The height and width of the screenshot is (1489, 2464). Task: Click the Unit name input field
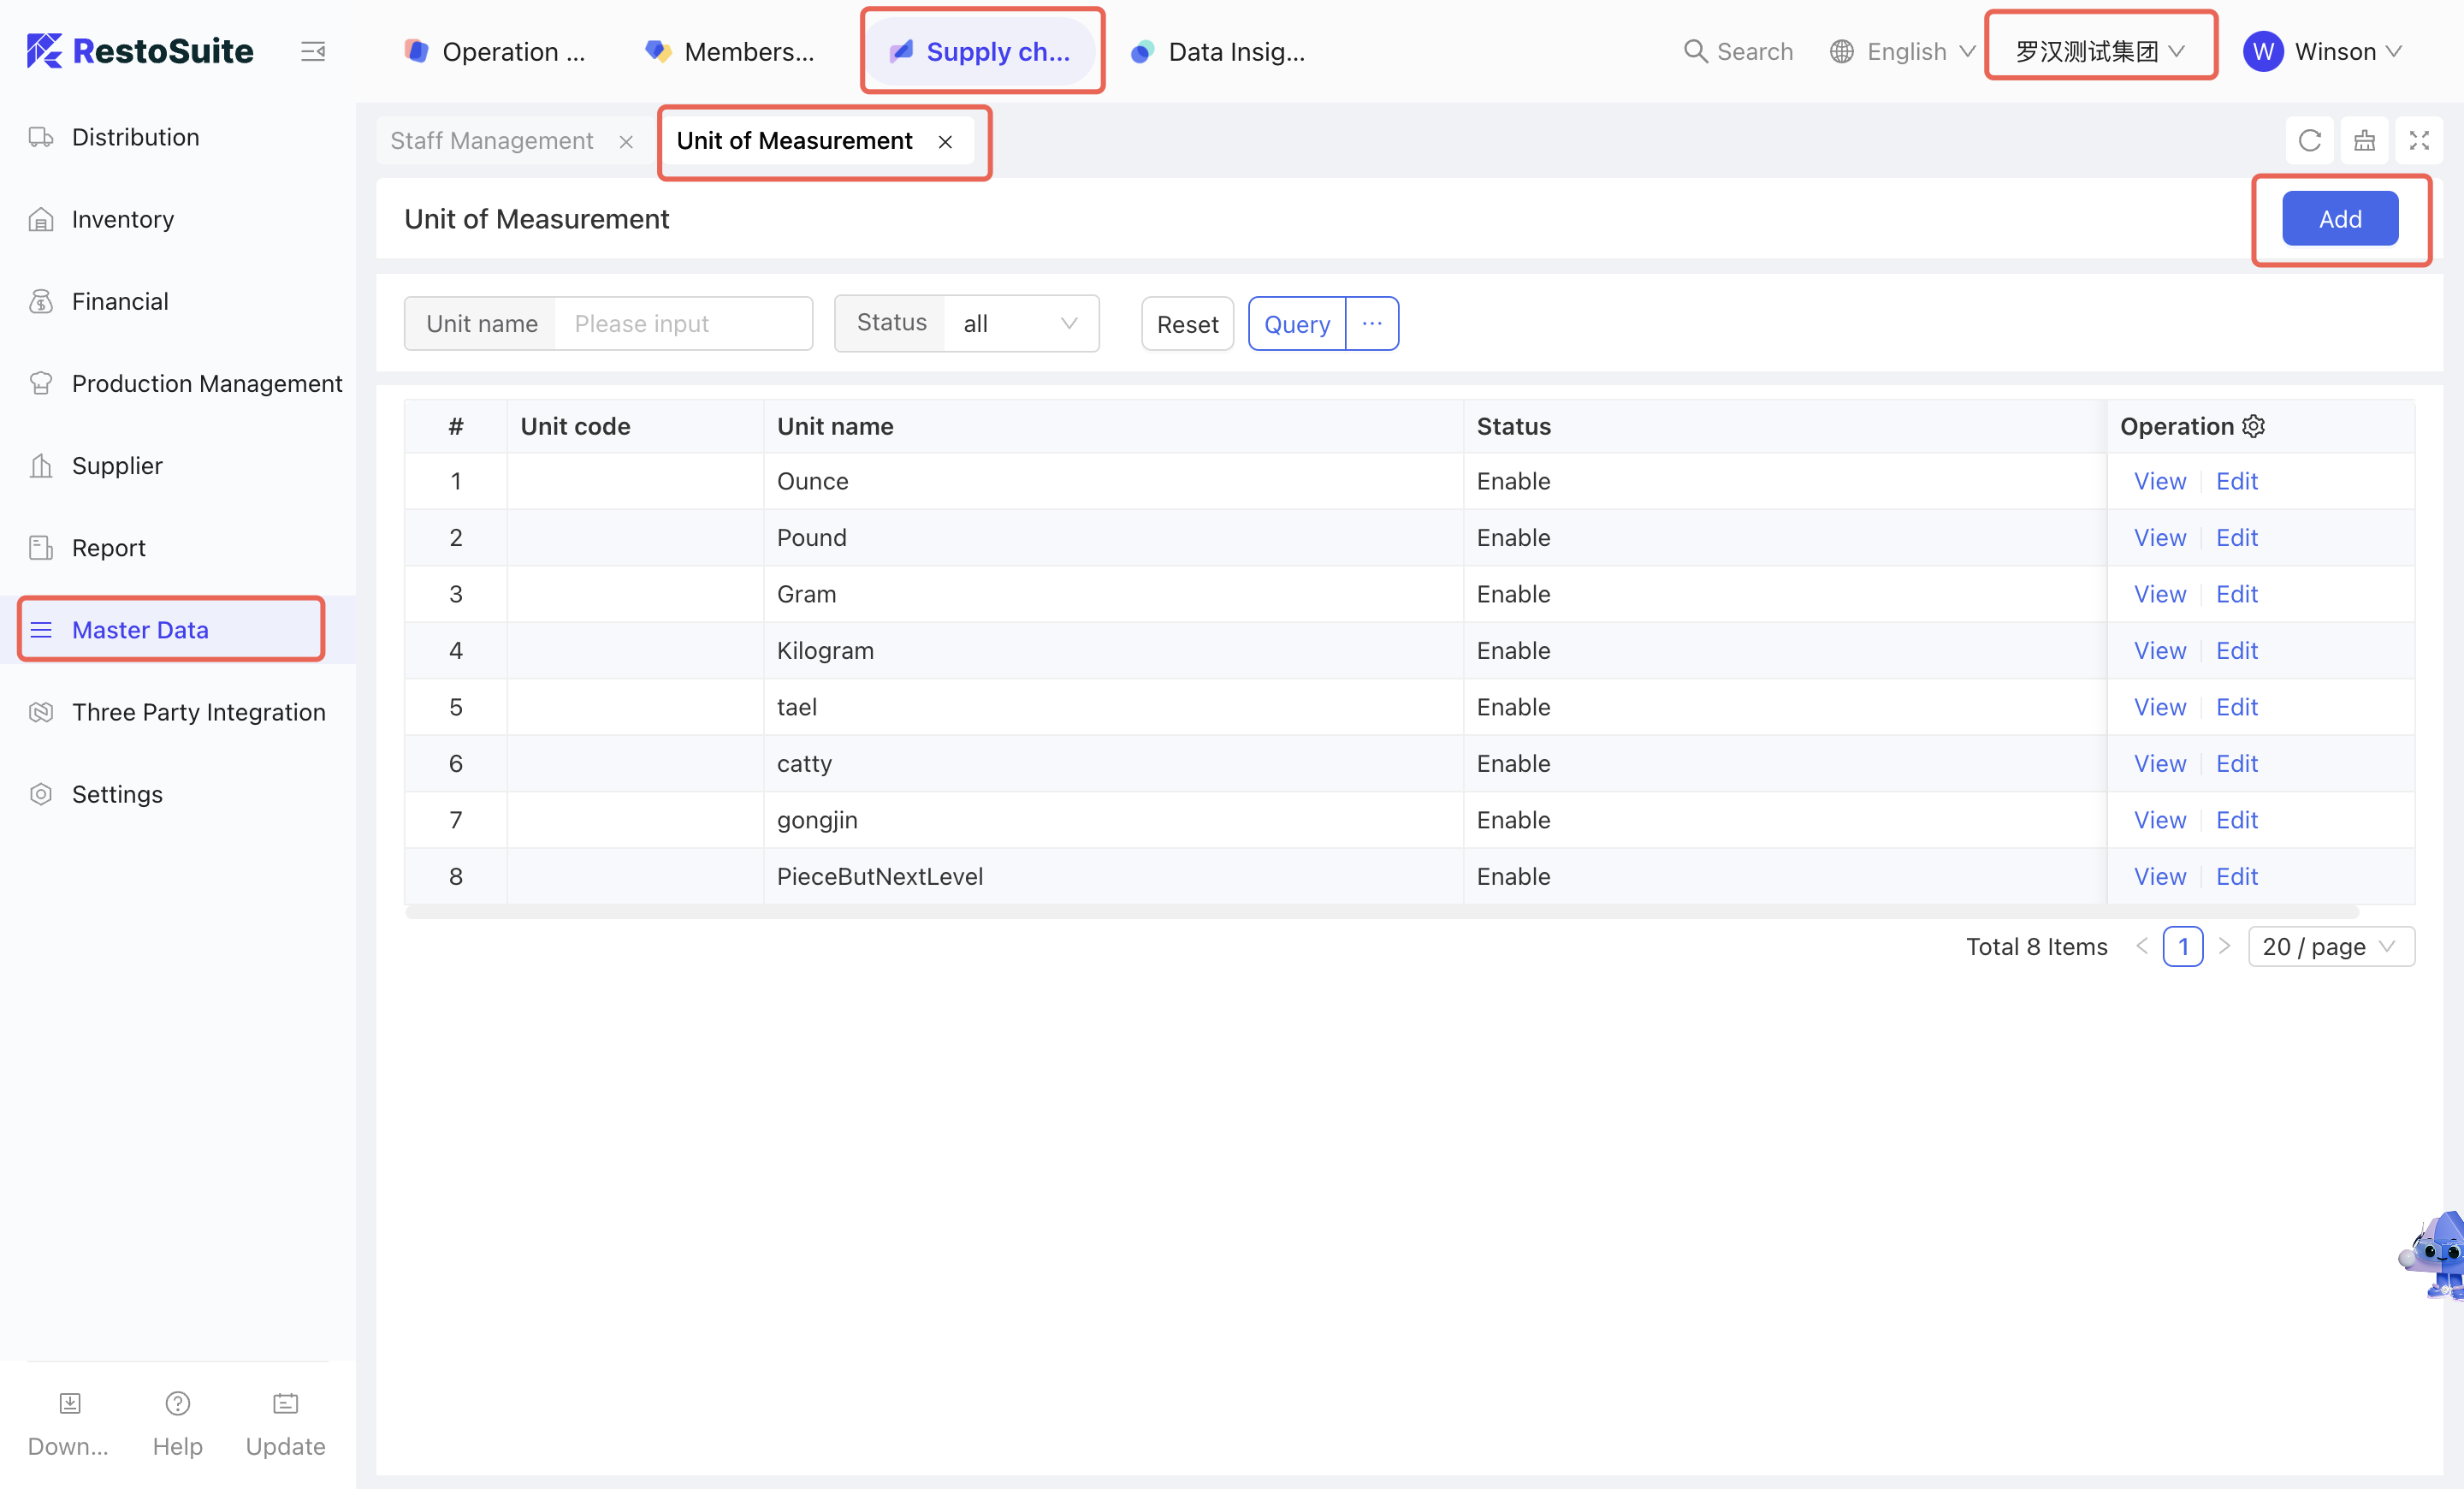682,323
